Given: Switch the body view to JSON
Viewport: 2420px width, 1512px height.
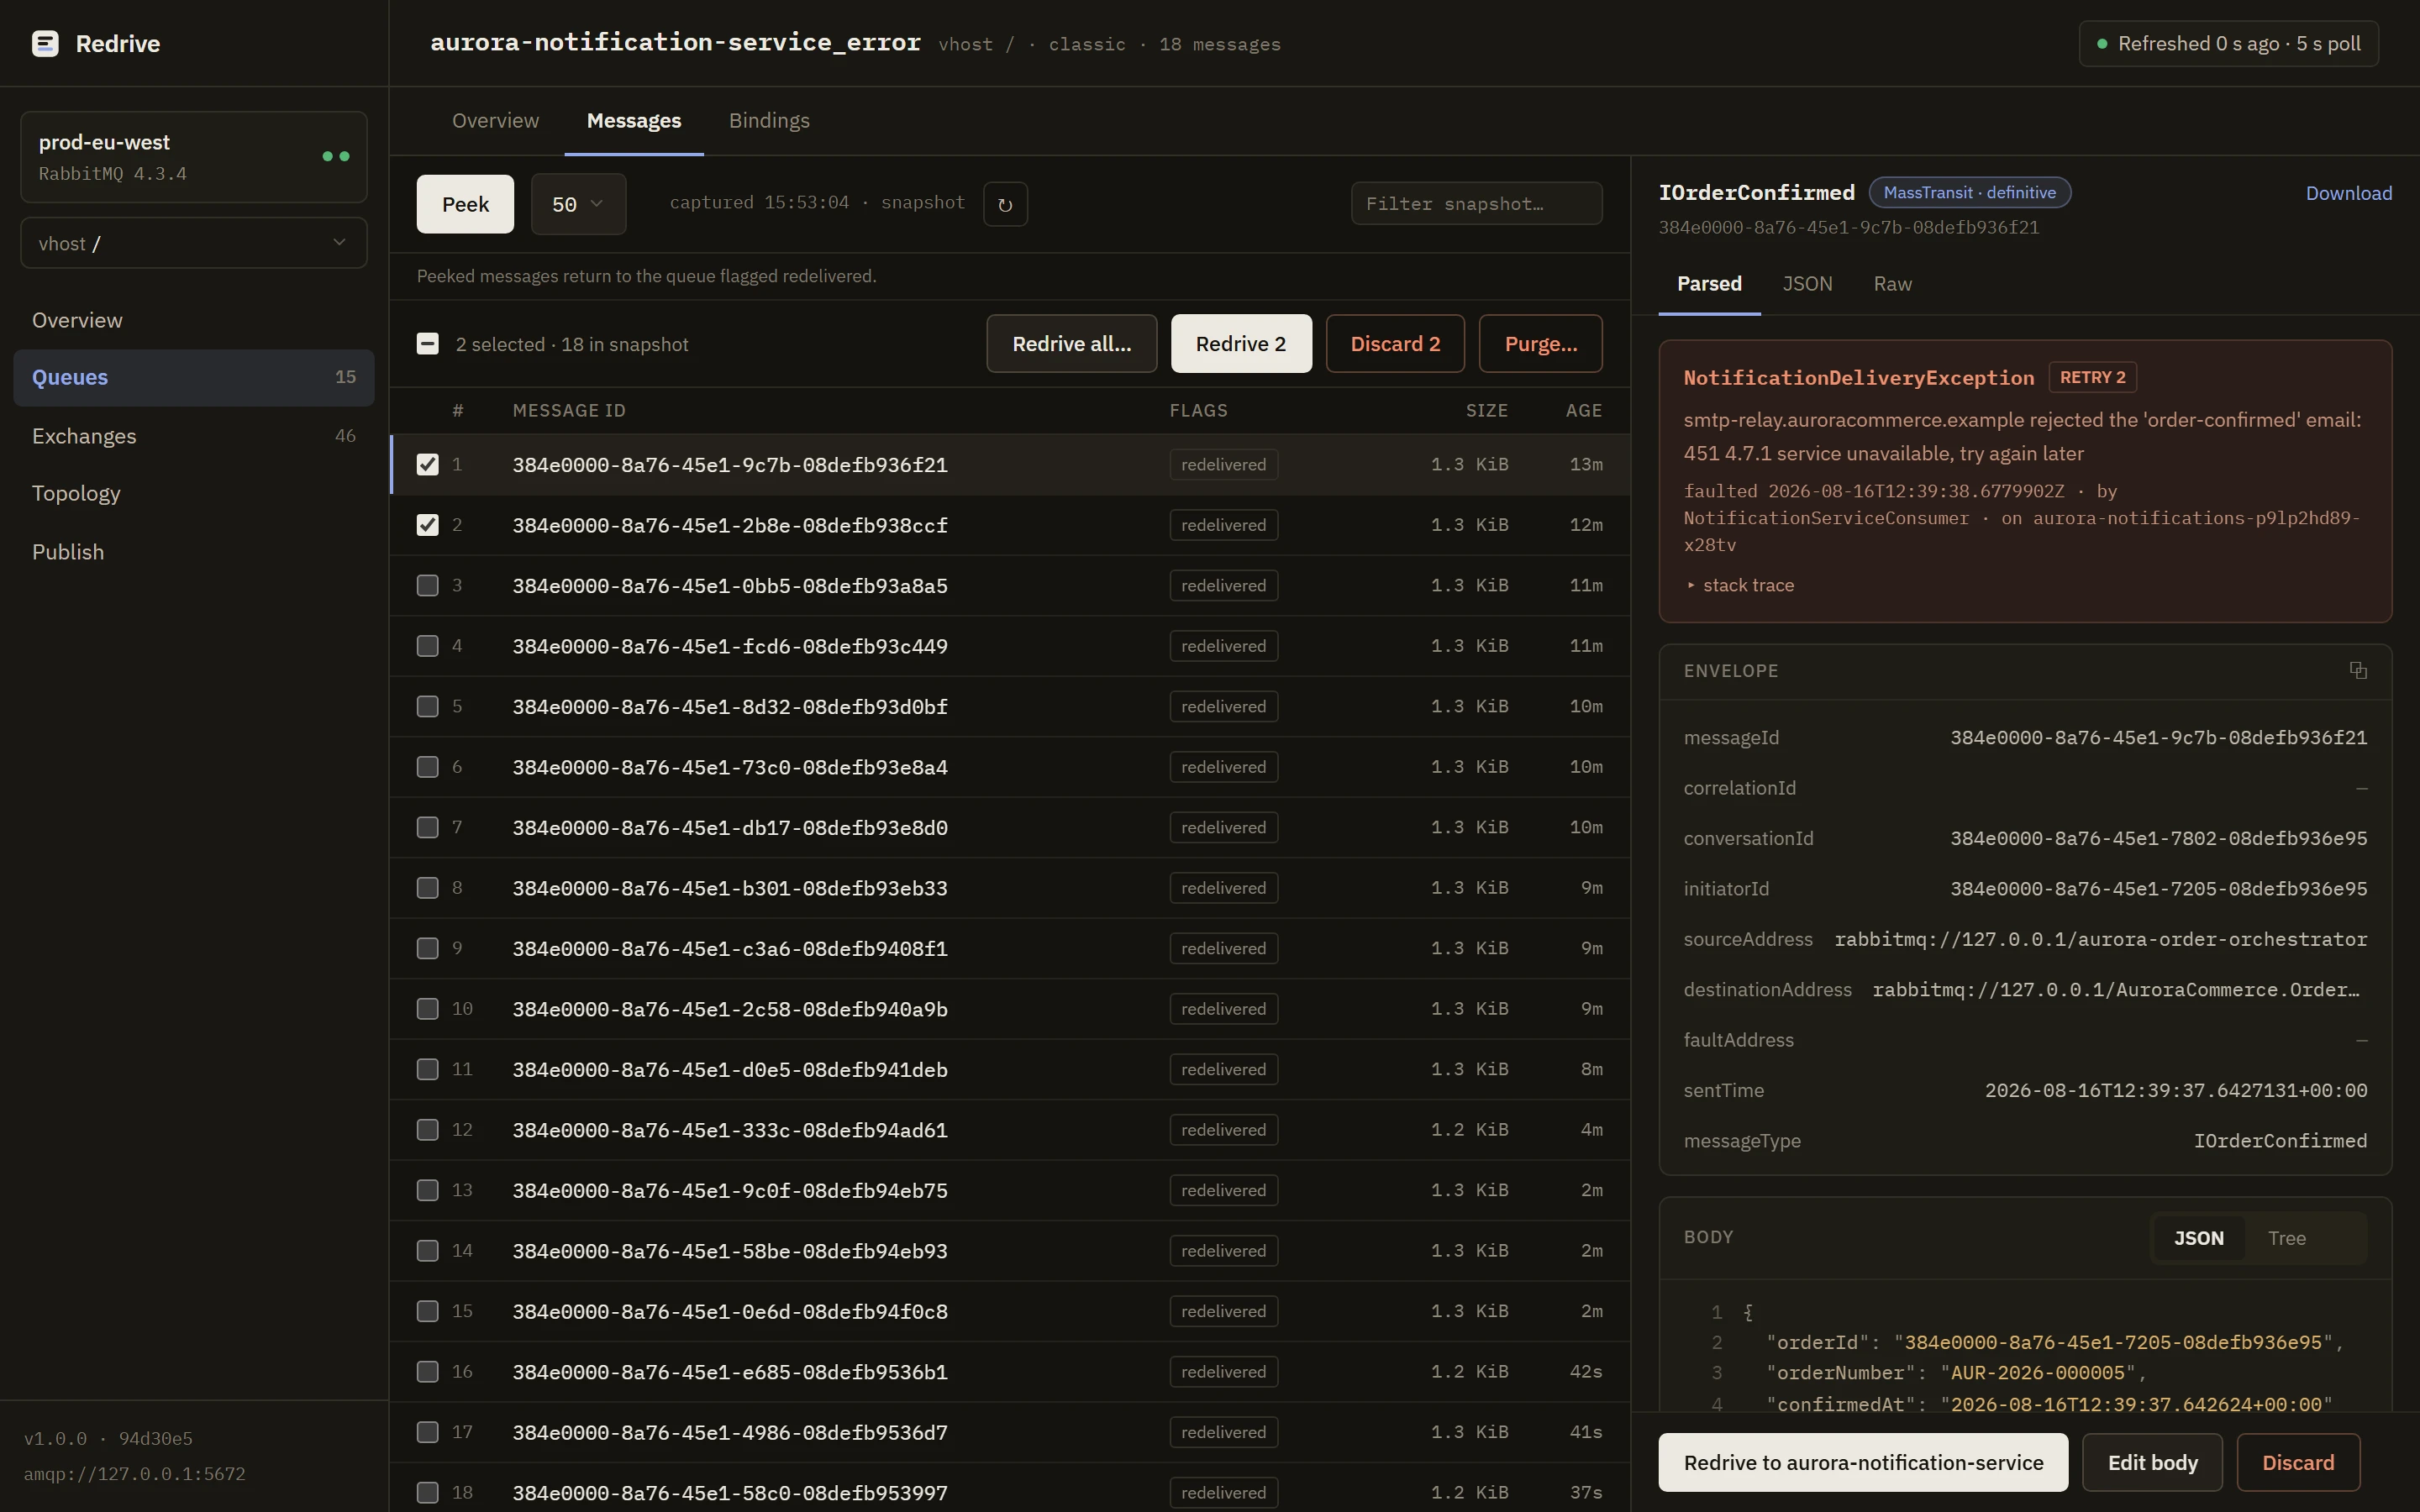Looking at the screenshot, I should pyautogui.click(x=2198, y=1238).
